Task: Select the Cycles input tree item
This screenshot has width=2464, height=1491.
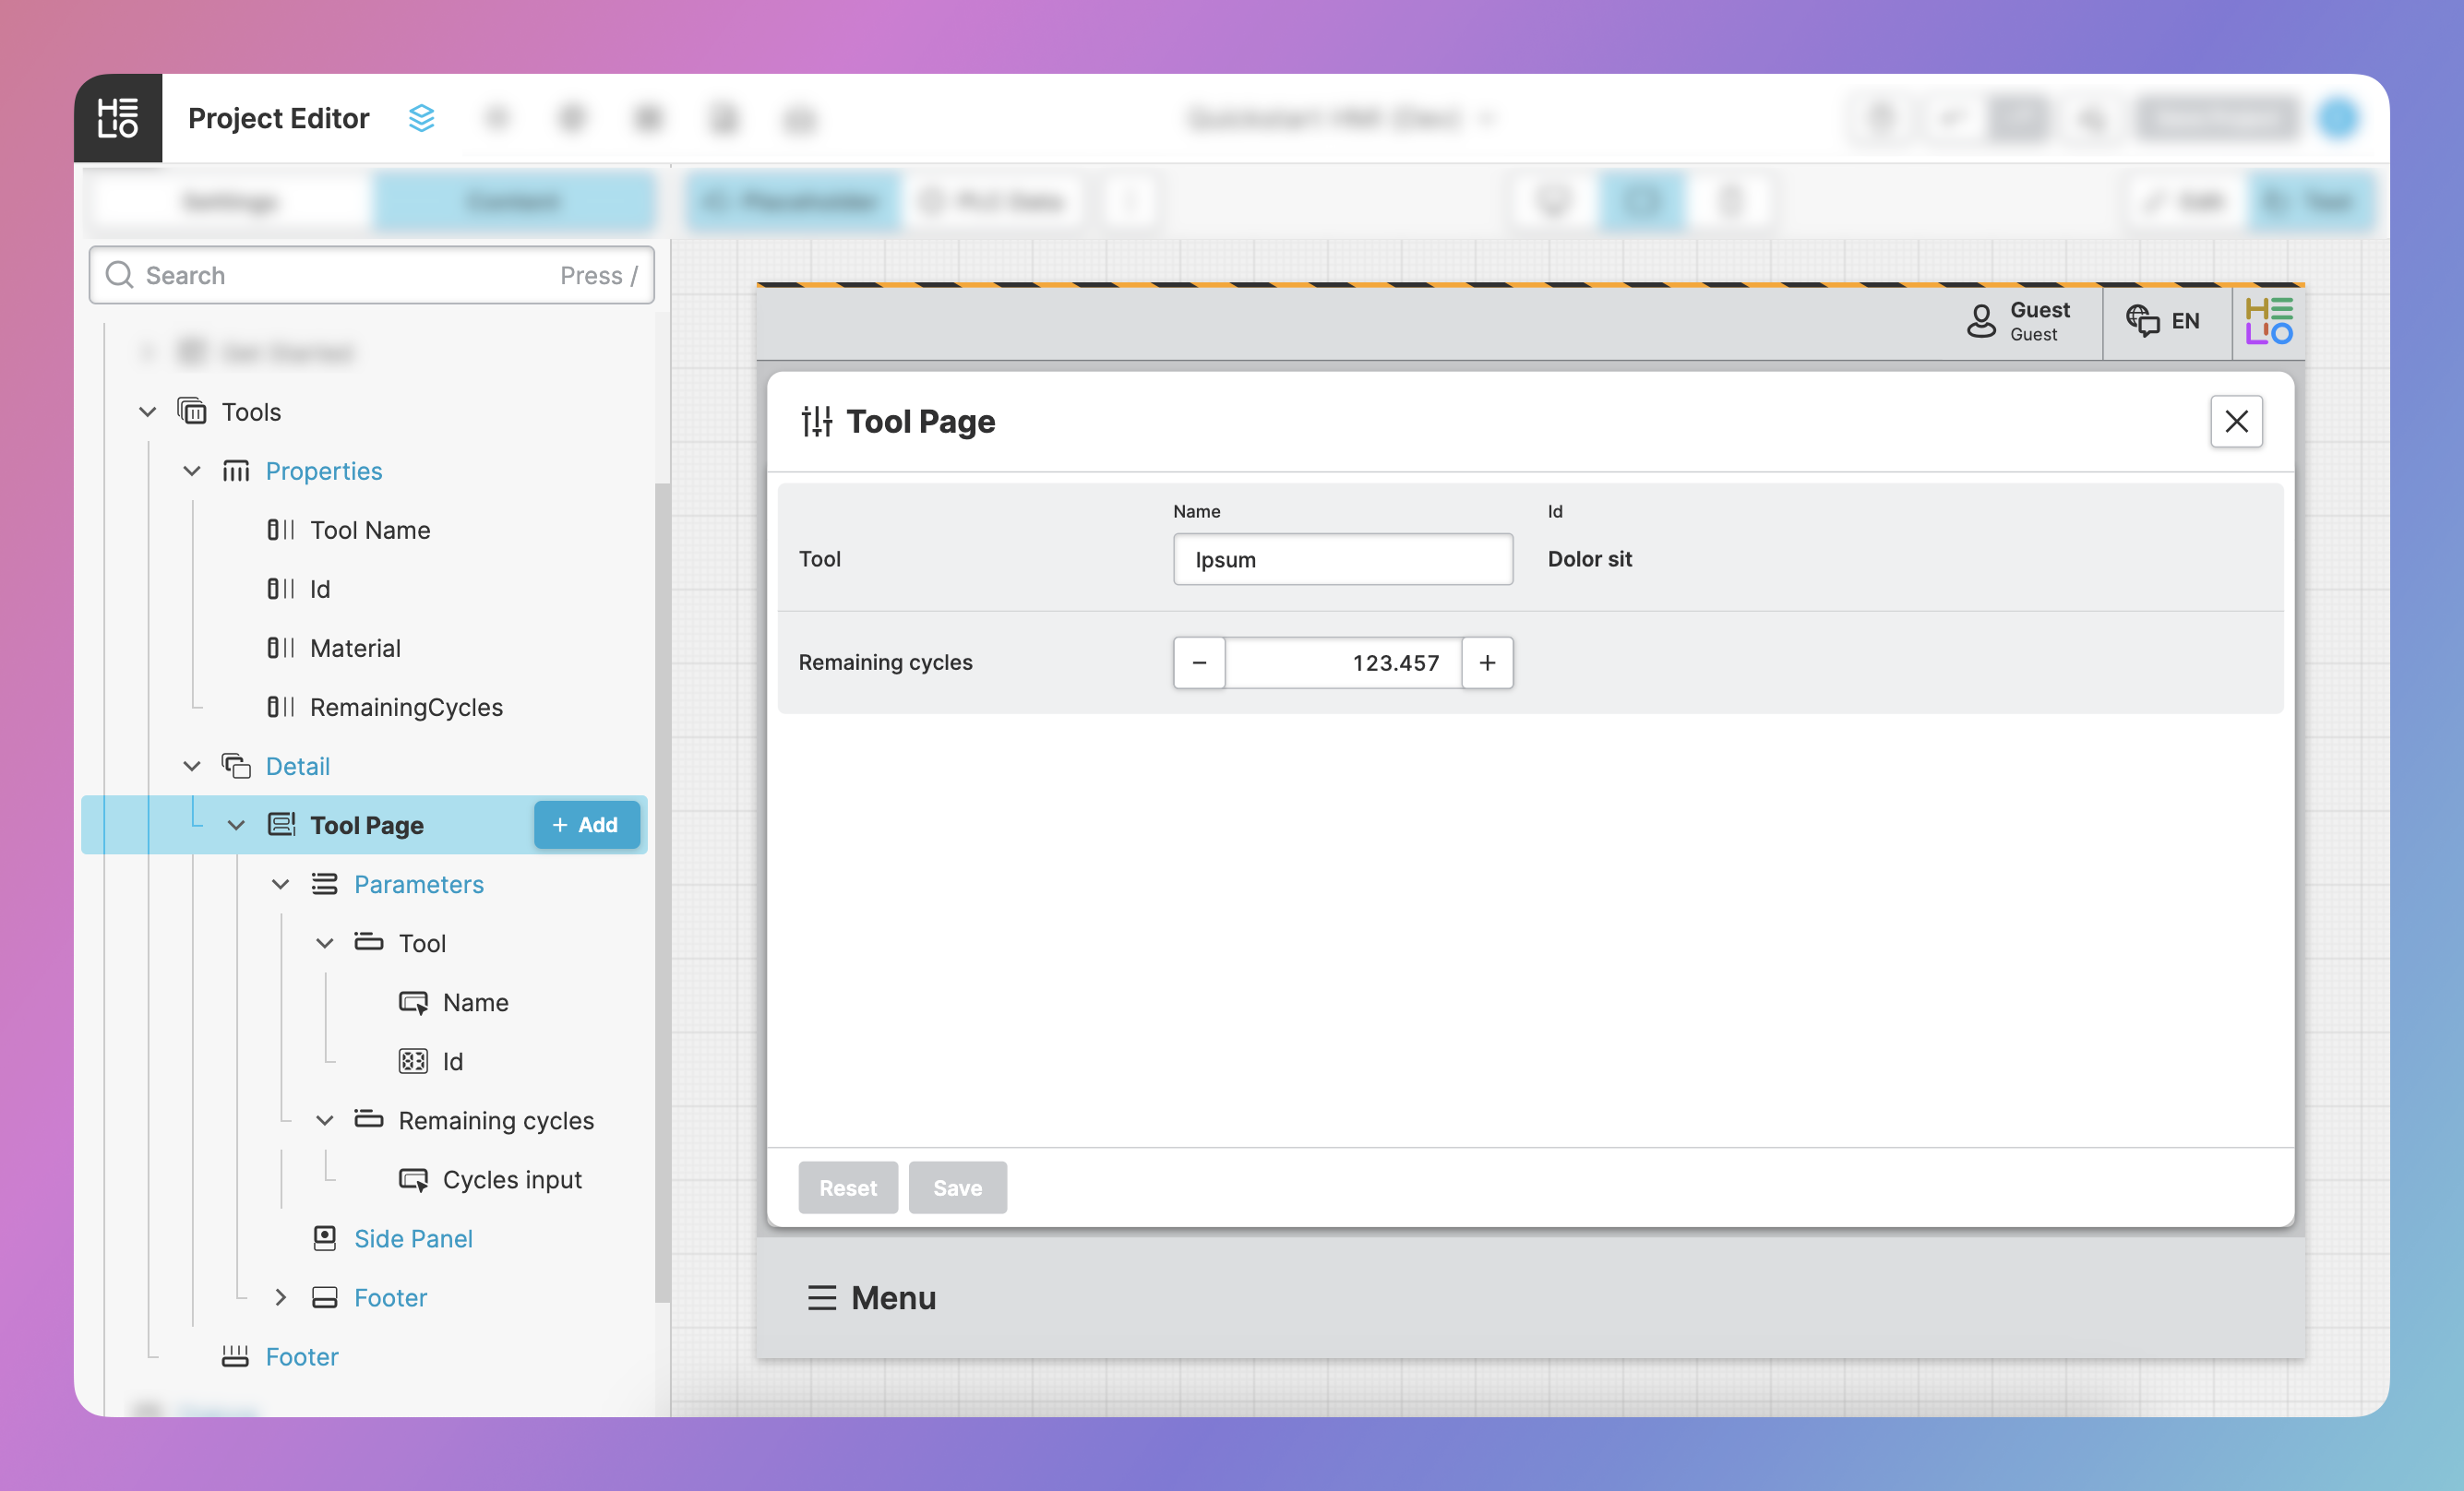Action: pyautogui.click(x=511, y=1179)
